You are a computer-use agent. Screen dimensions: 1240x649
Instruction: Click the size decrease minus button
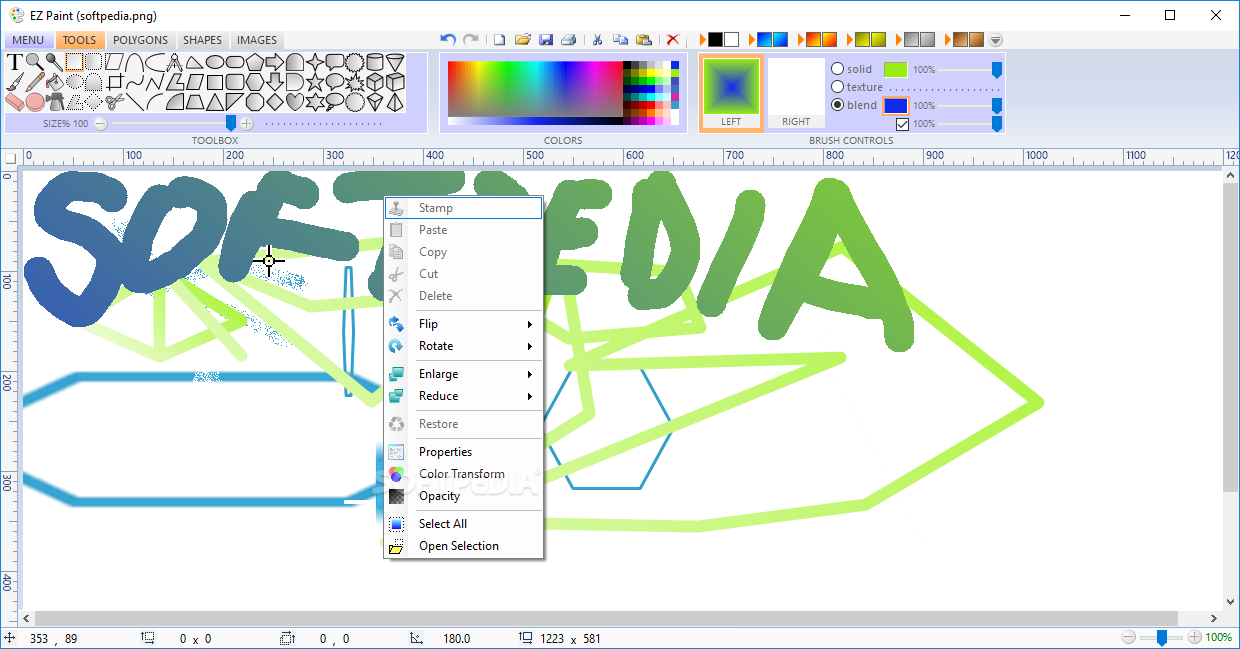pyautogui.click(x=101, y=123)
